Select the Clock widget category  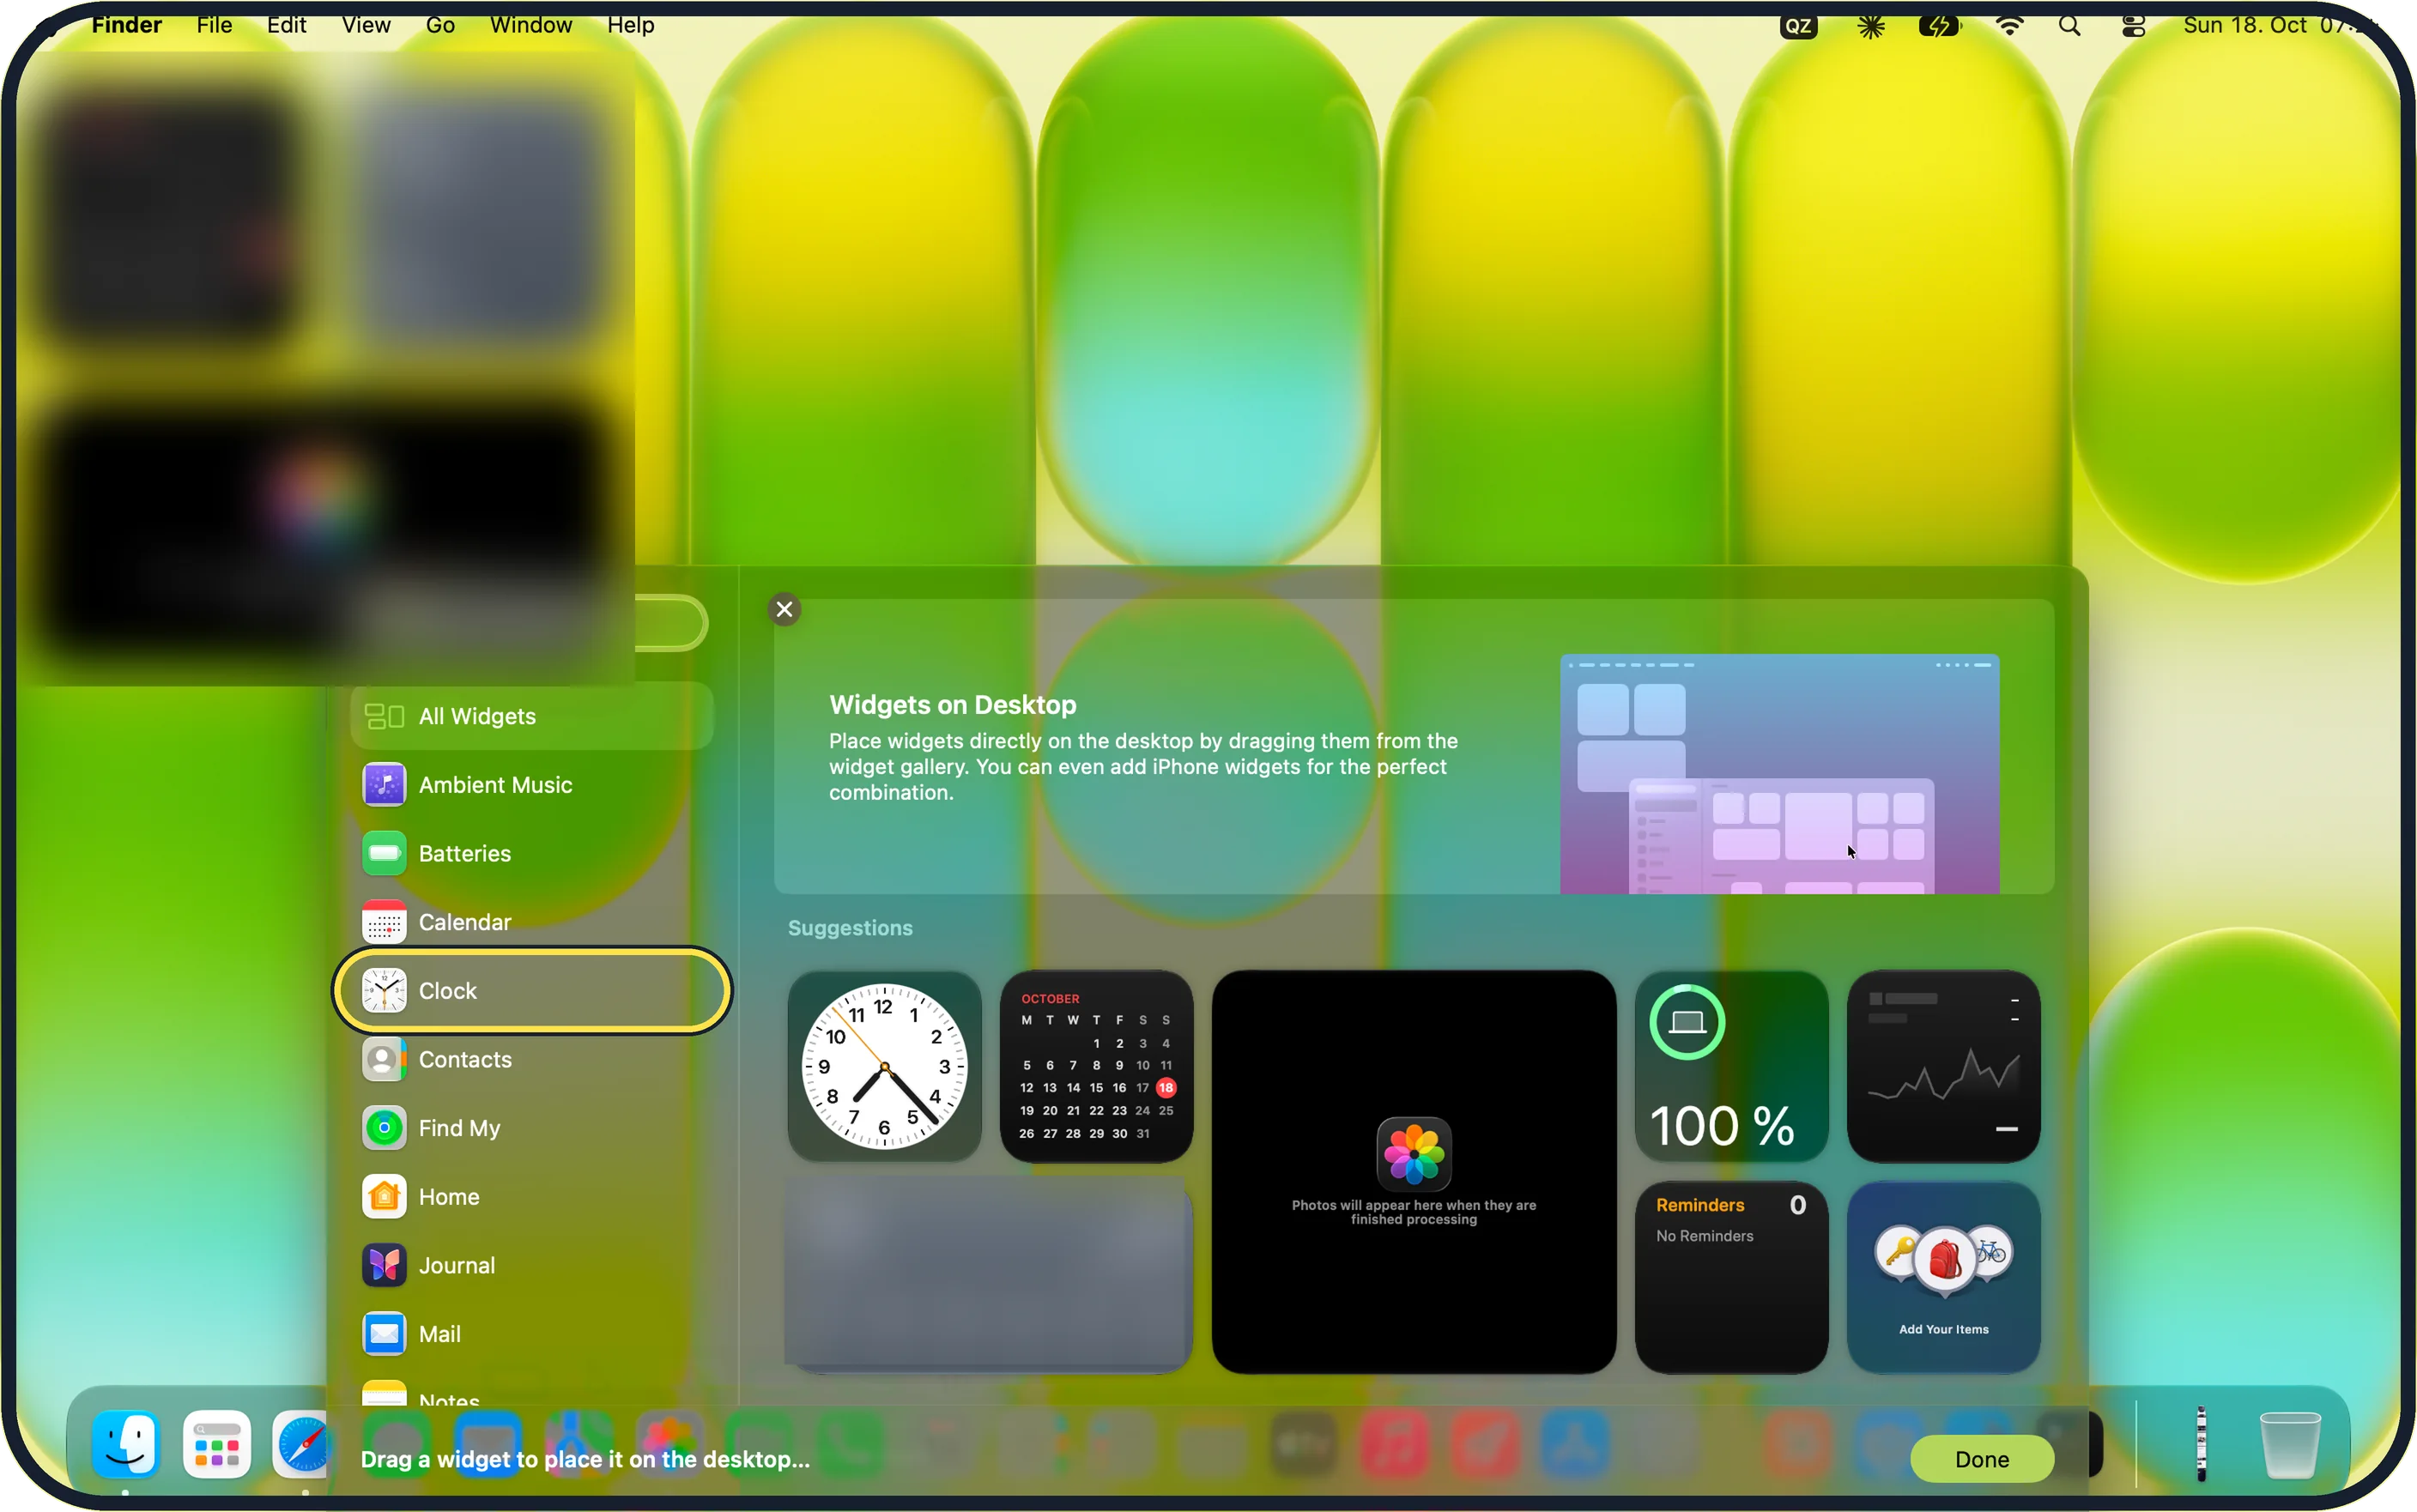click(532, 990)
